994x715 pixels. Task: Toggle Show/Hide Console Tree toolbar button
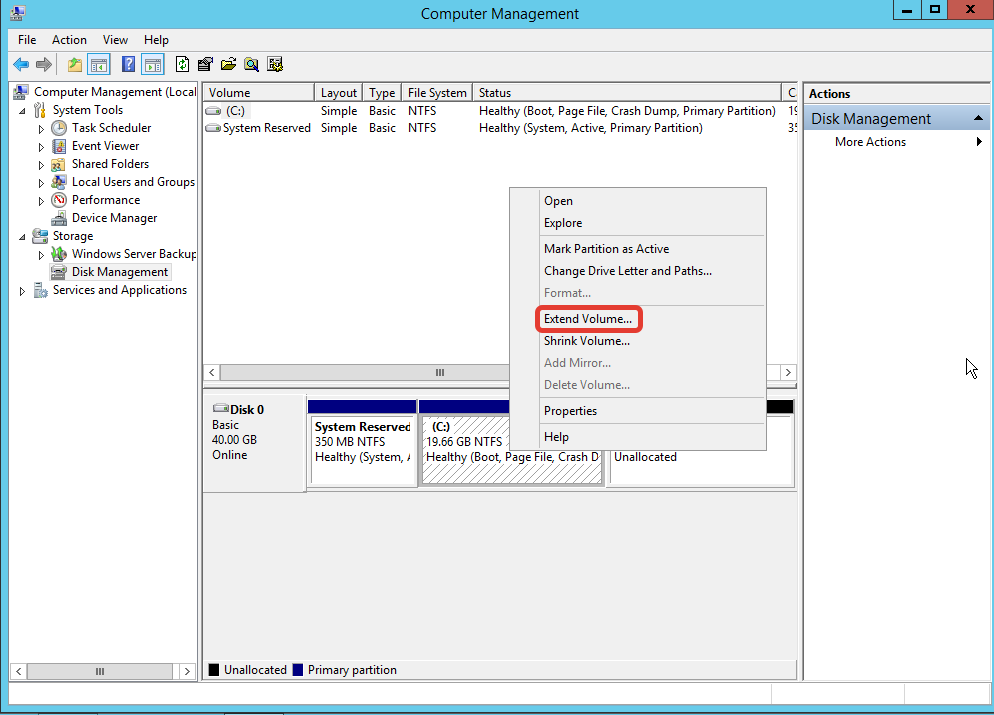click(99, 65)
